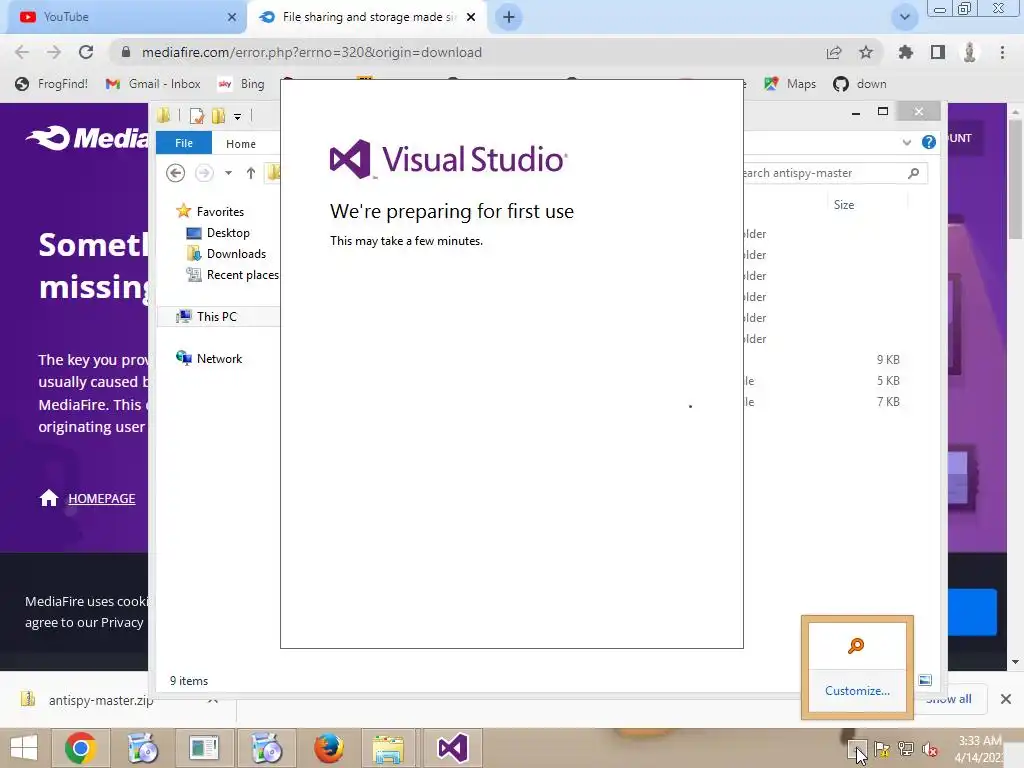This screenshot has height=768, width=1024.
Task: Follow the HOMEPAGE link
Action: 102,498
